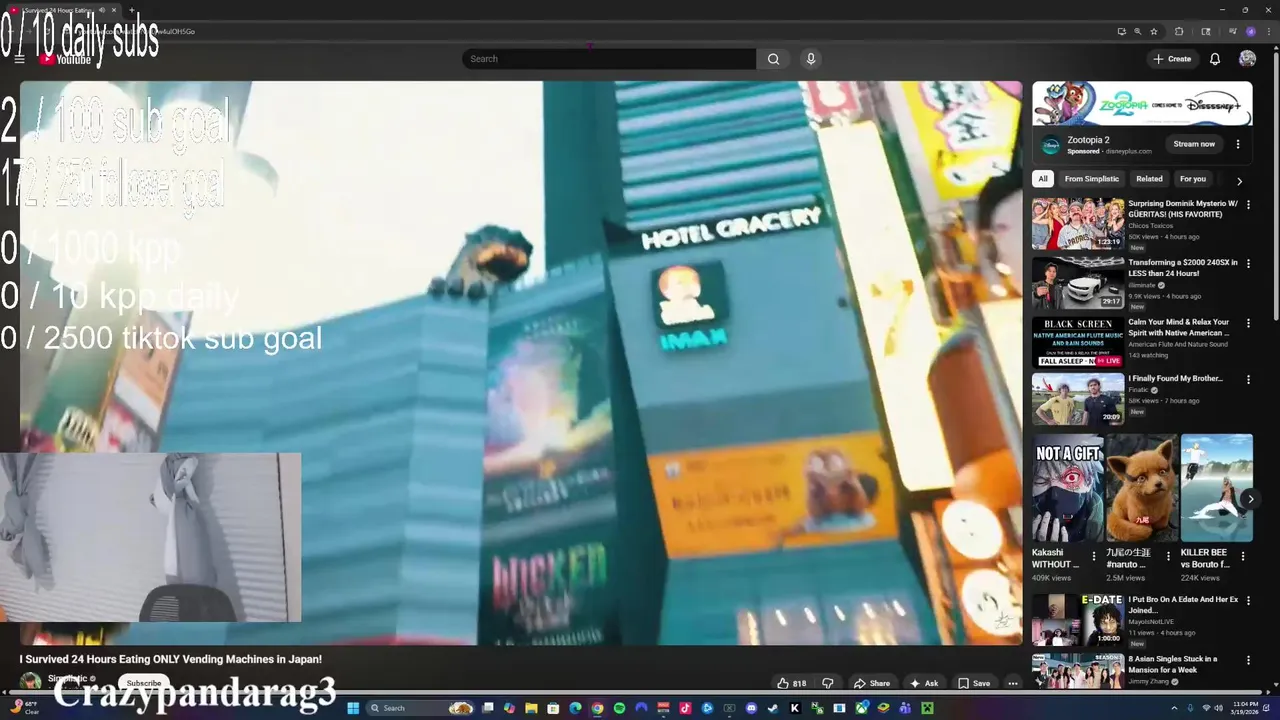Screen dimensions: 1280x720
Task: Like the video (818)
Action: 791,683
